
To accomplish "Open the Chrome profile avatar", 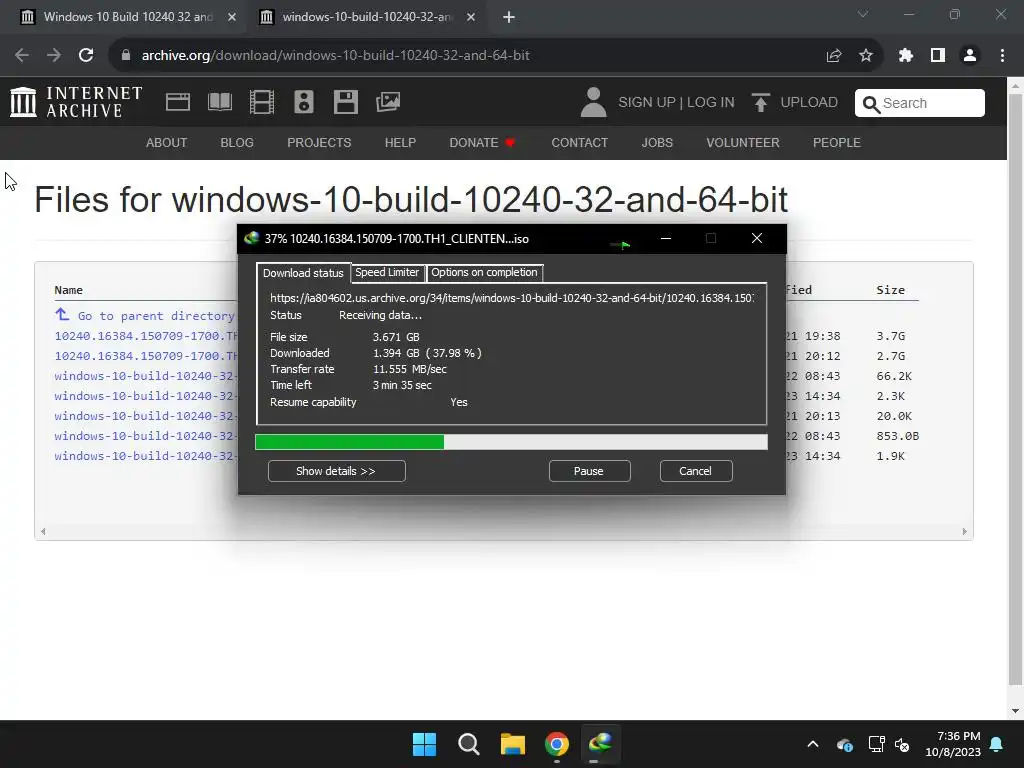I will pyautogui.click(x=970, y=56).
